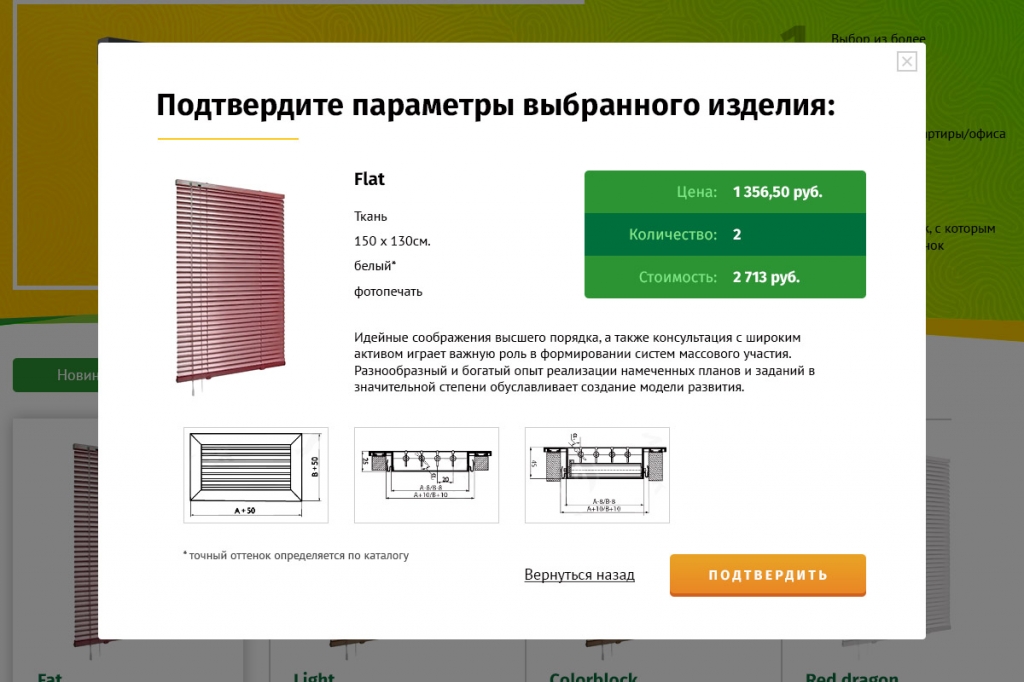The height and width of the screenshot is (682, 1024).
Task: Click the Стоимость: label
Action: [677, 277]
